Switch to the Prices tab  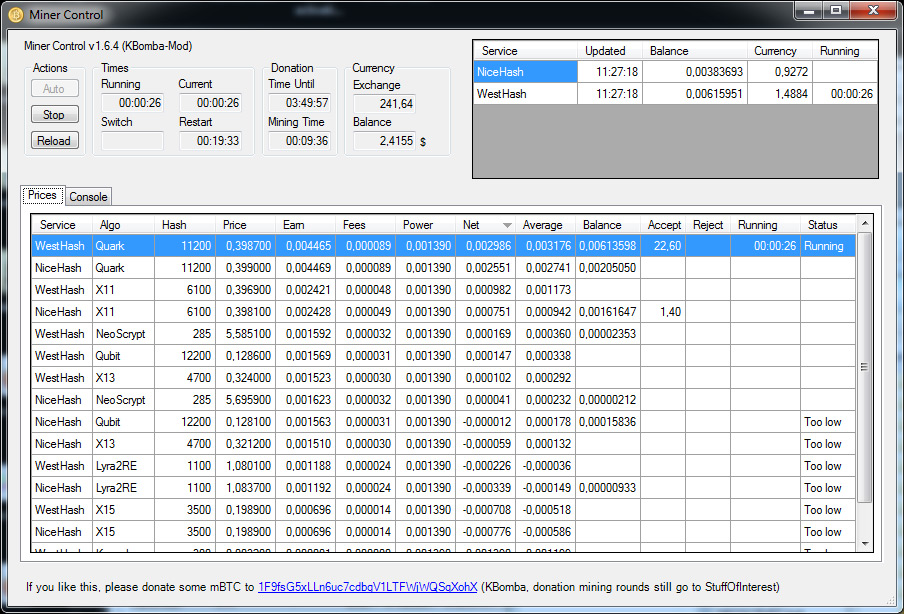(43, 195)
